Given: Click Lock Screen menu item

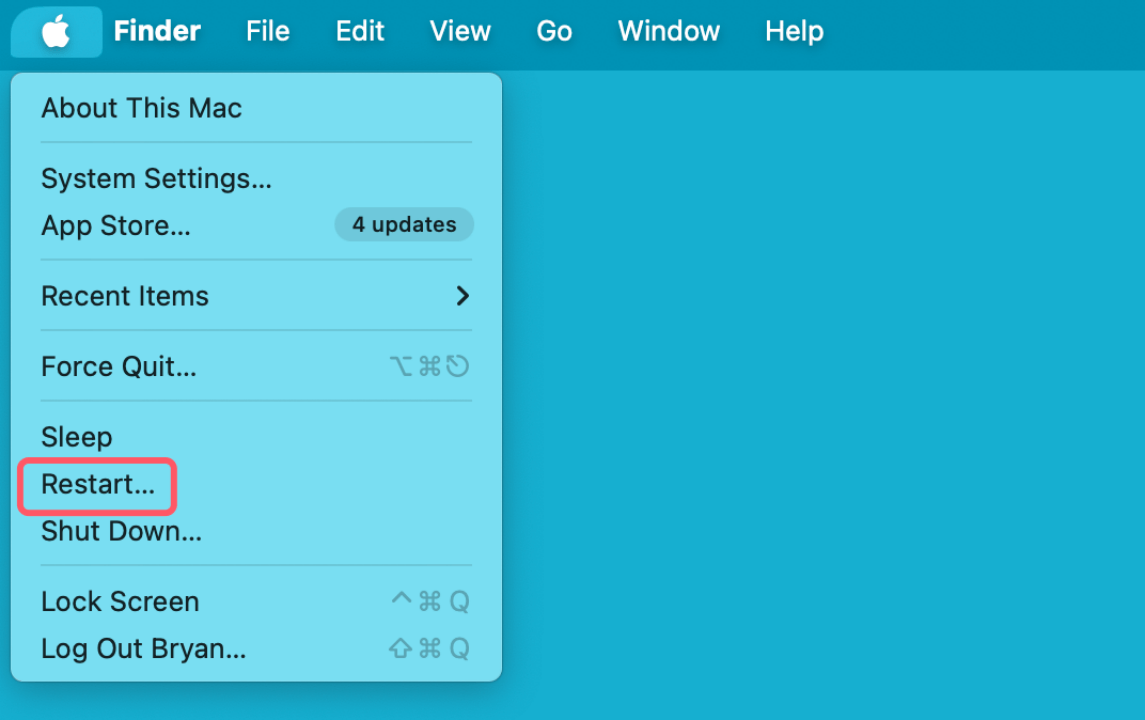Looking at the screenshot, I should (x=120, y=602).
